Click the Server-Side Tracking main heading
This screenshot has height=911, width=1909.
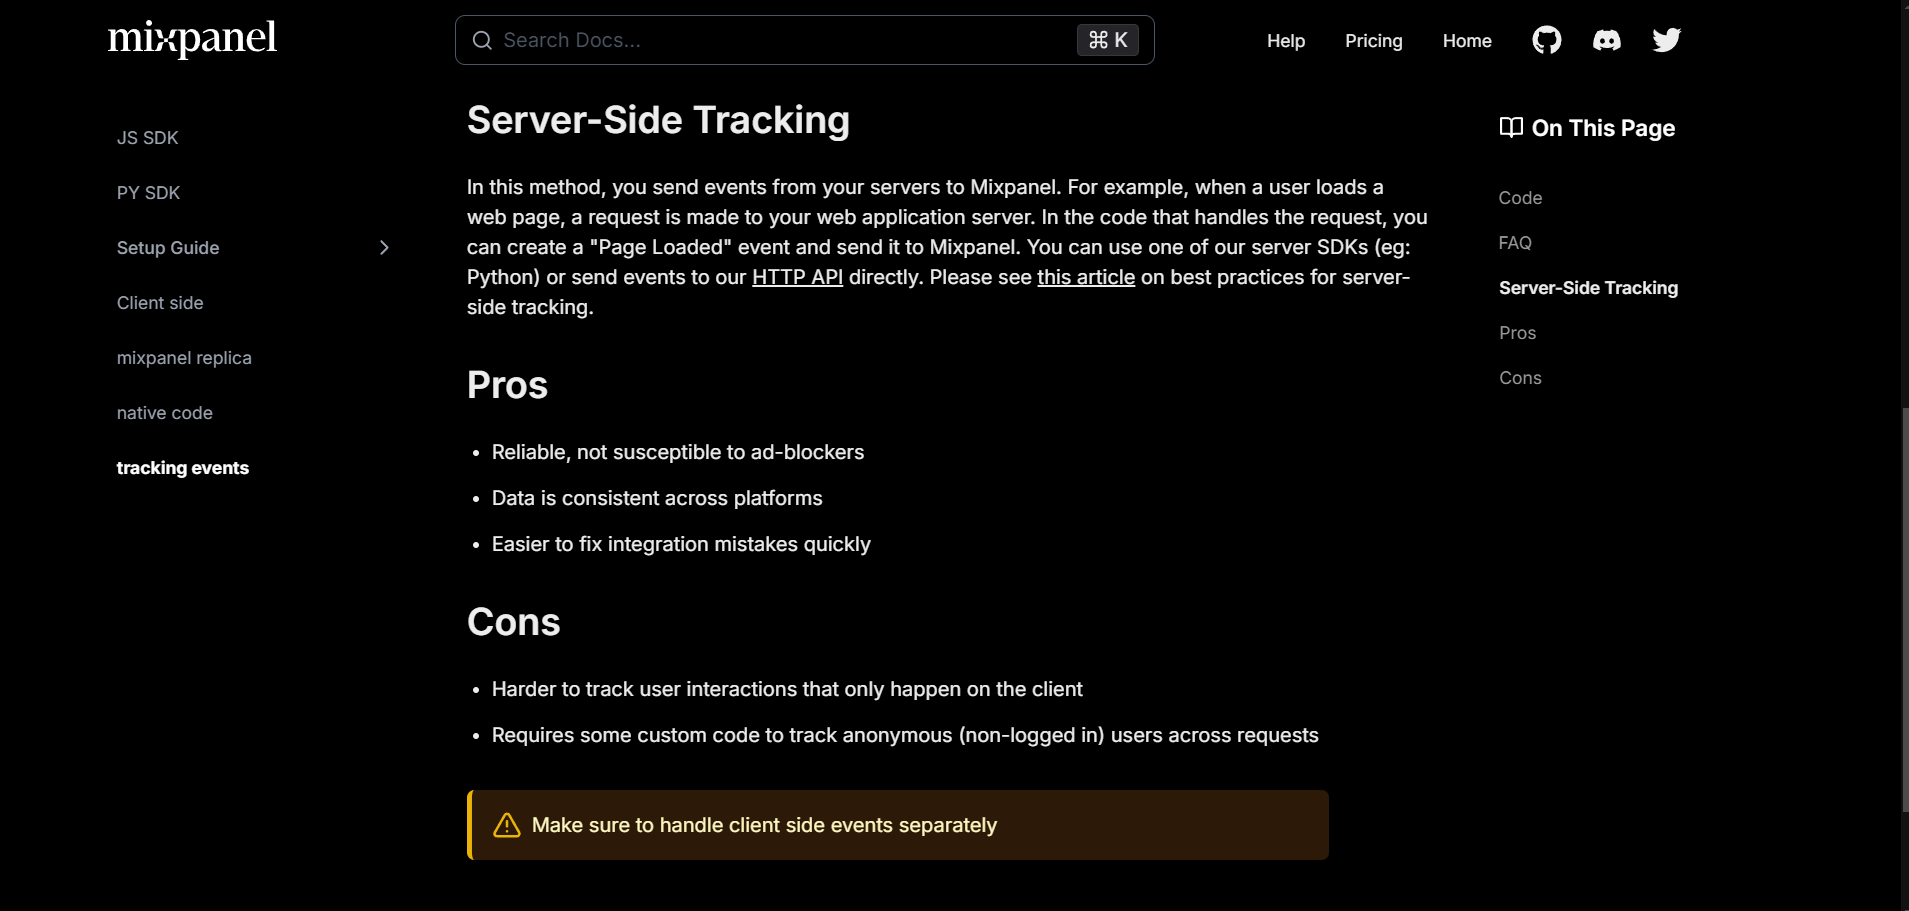658,120
